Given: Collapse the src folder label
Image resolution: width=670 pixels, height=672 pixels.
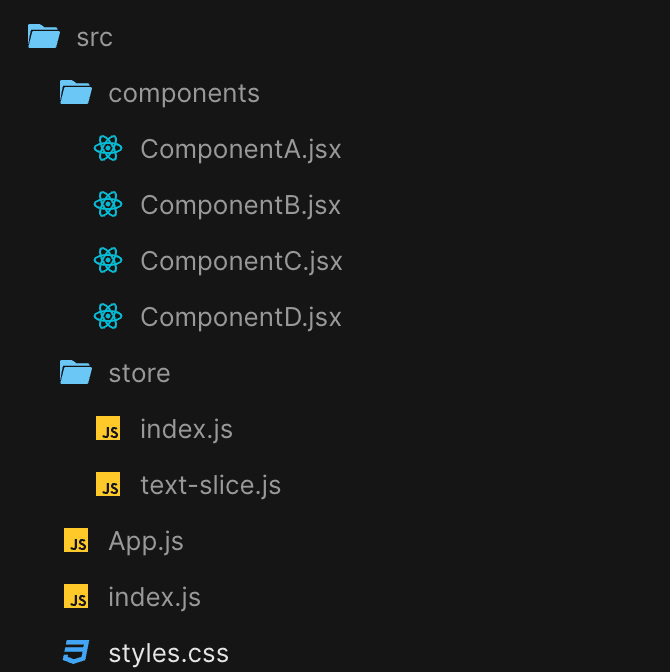Looking at the screenshot, I should [x=95, y=37].
